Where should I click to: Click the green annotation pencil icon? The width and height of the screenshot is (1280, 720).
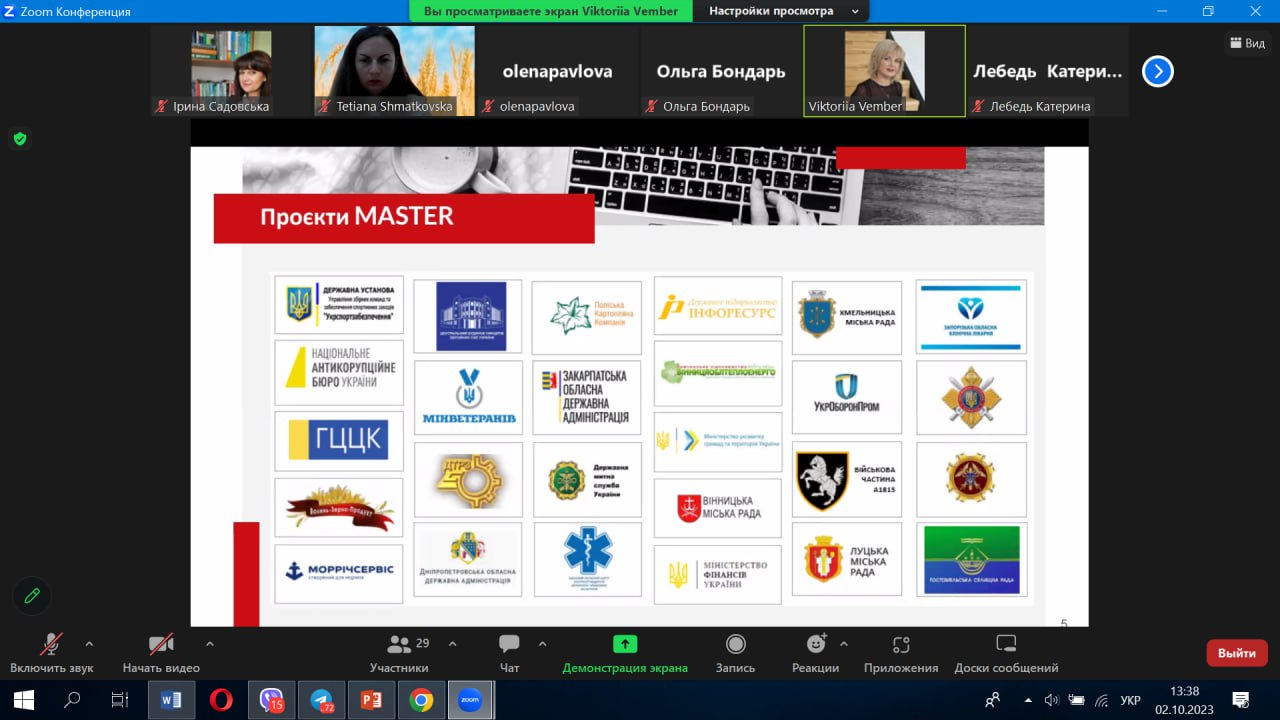coord(32,596)
